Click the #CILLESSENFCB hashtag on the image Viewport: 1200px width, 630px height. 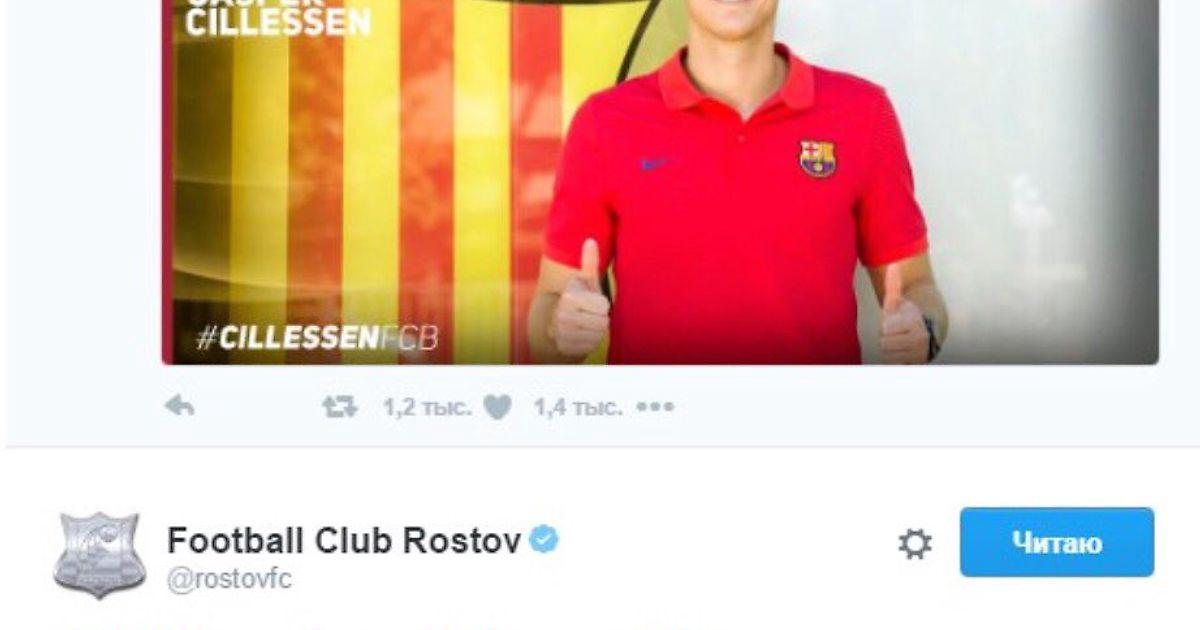[316, 338]
